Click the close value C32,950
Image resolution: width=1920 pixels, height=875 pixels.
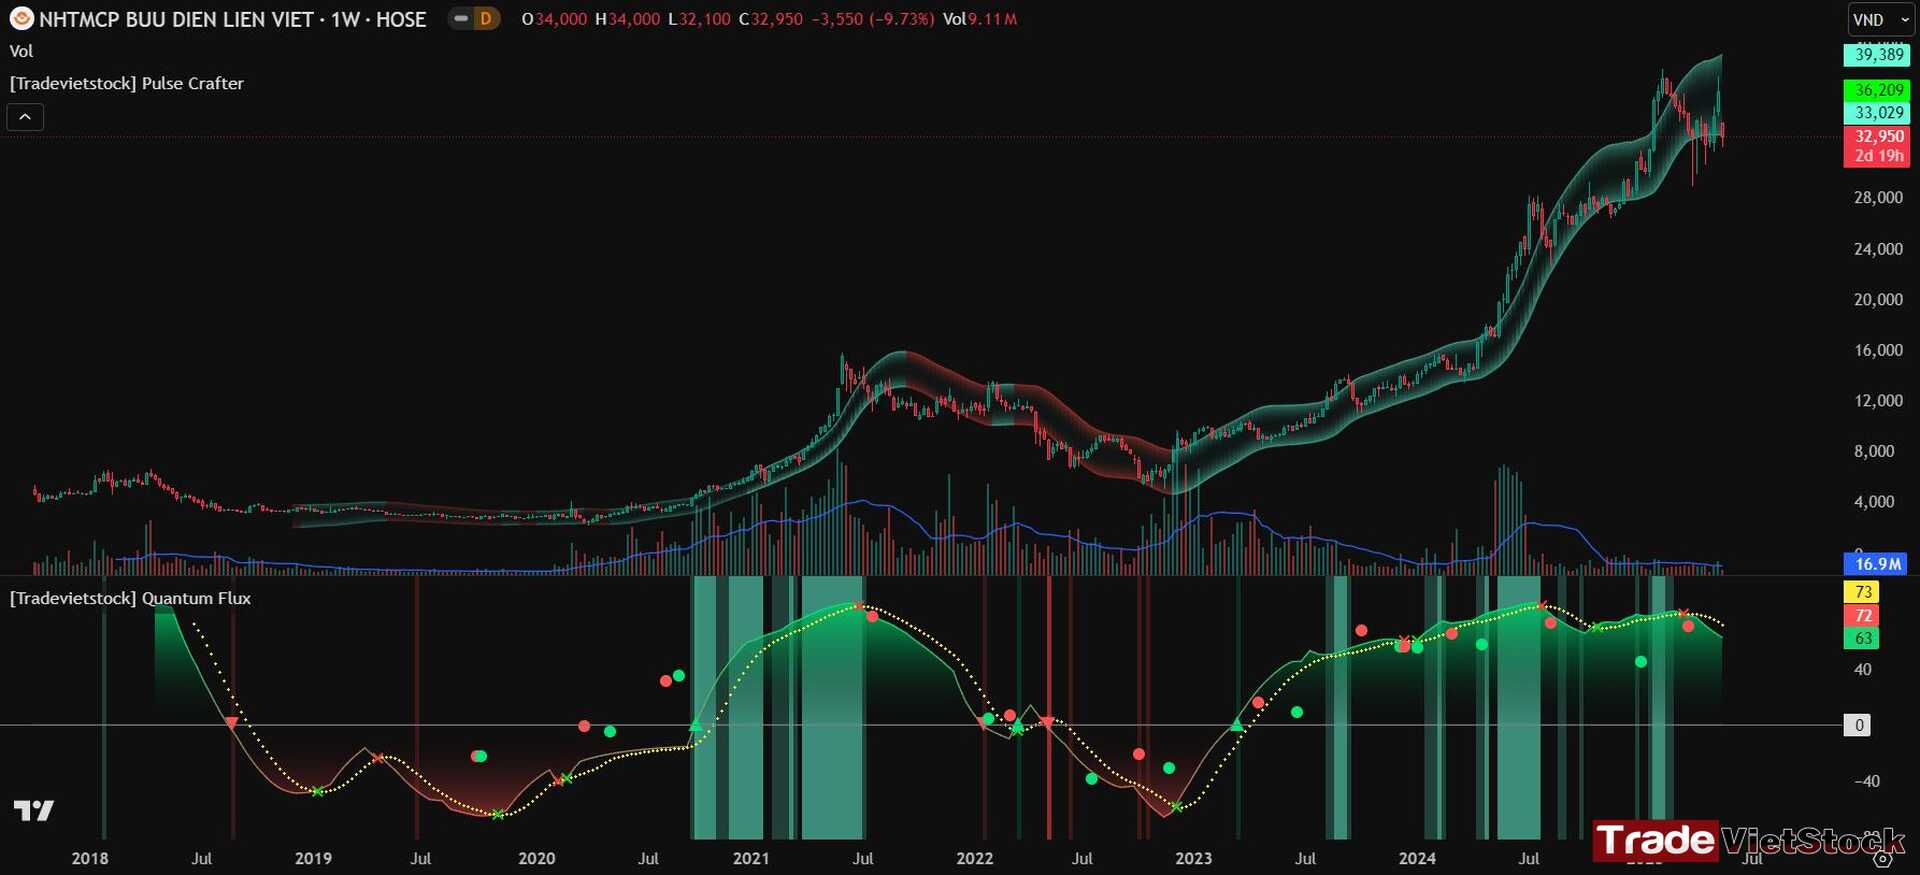(771, 19)
